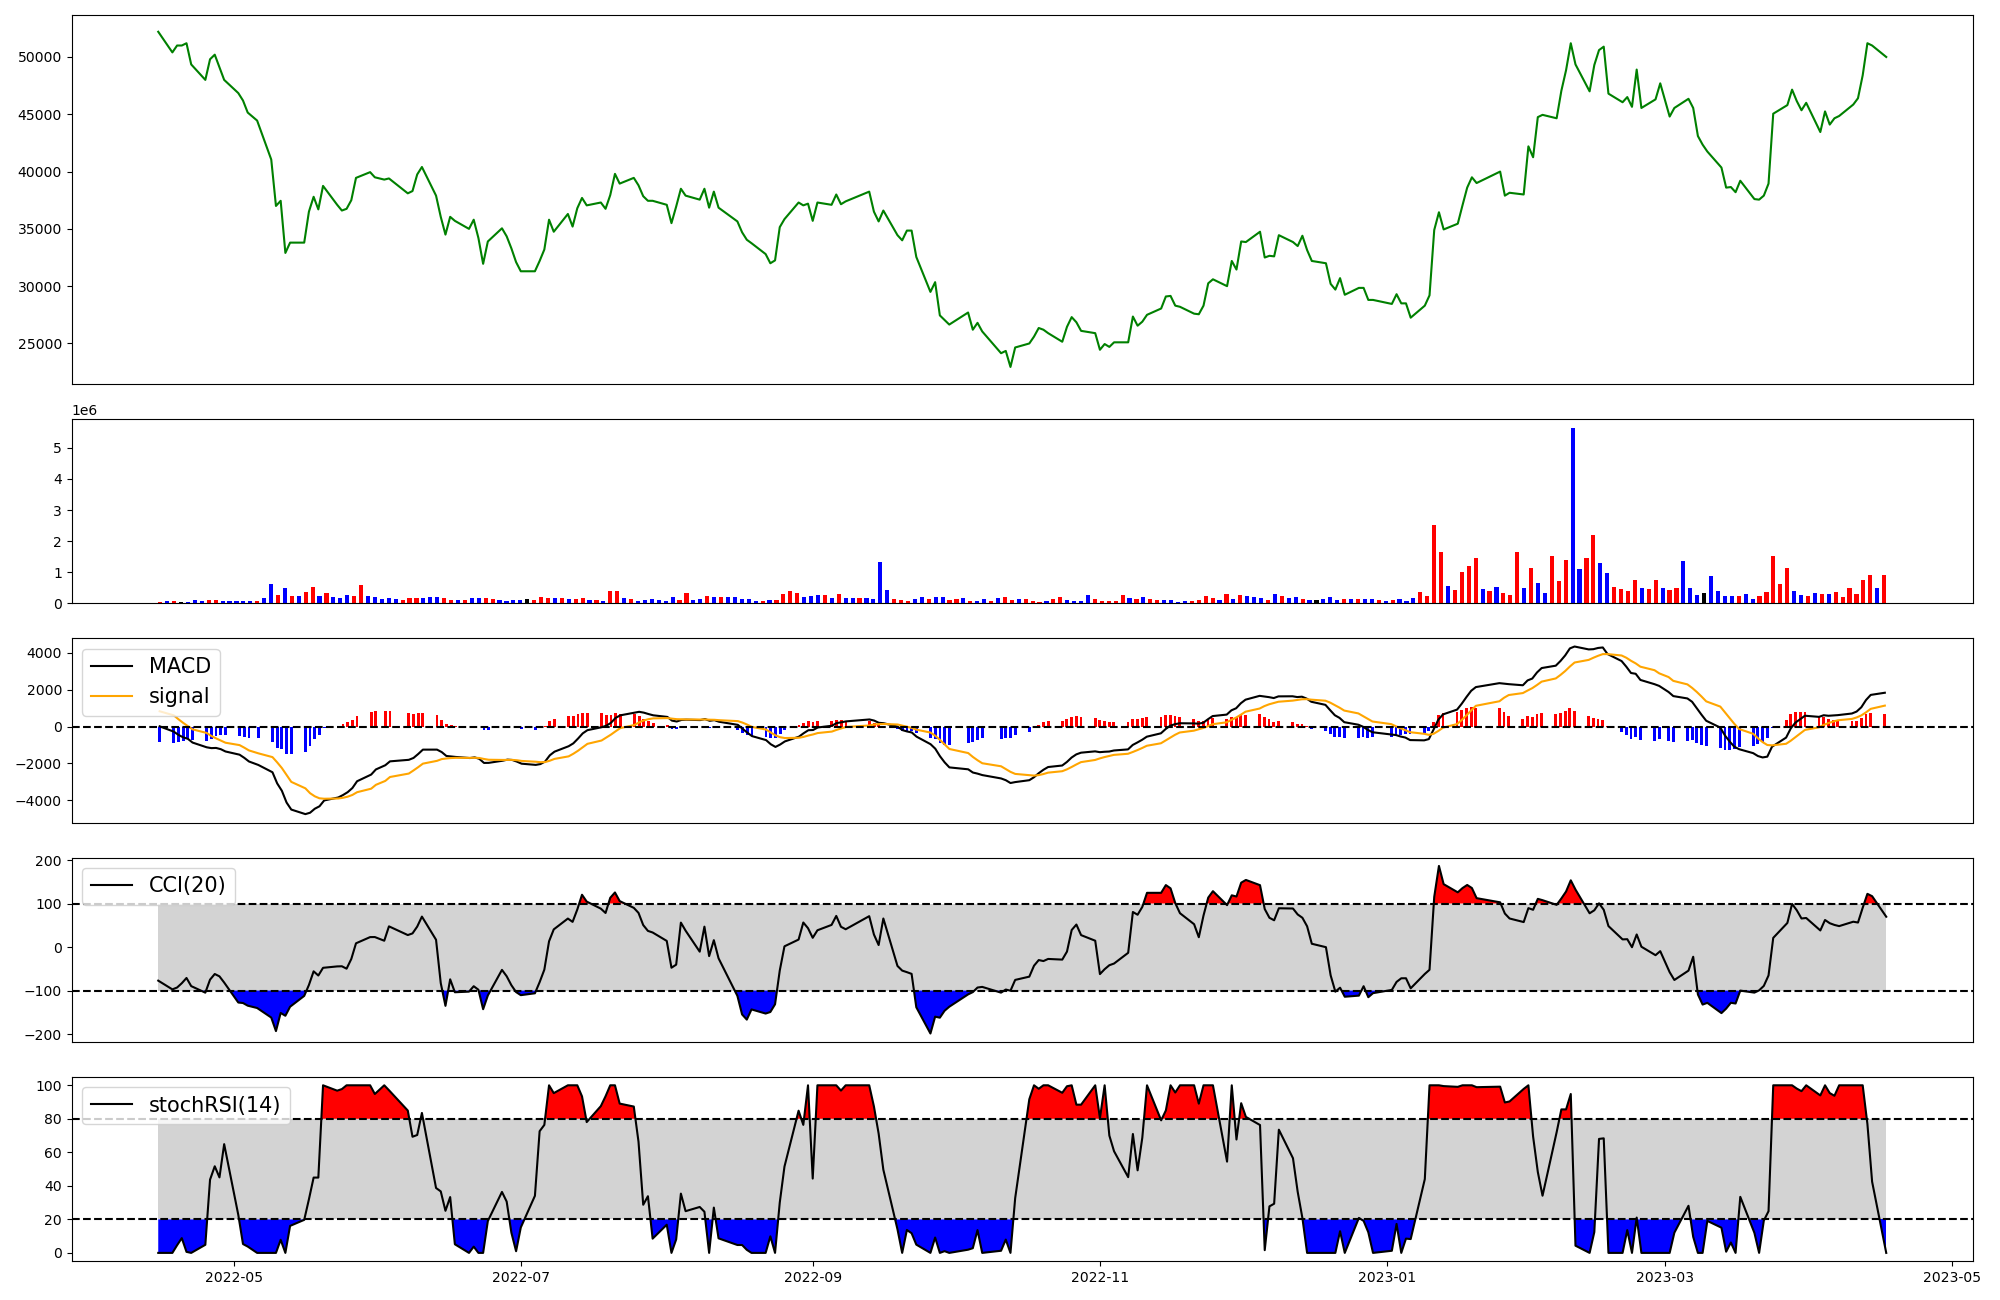Click the 50000 price axis label

(x=40, y=57)
